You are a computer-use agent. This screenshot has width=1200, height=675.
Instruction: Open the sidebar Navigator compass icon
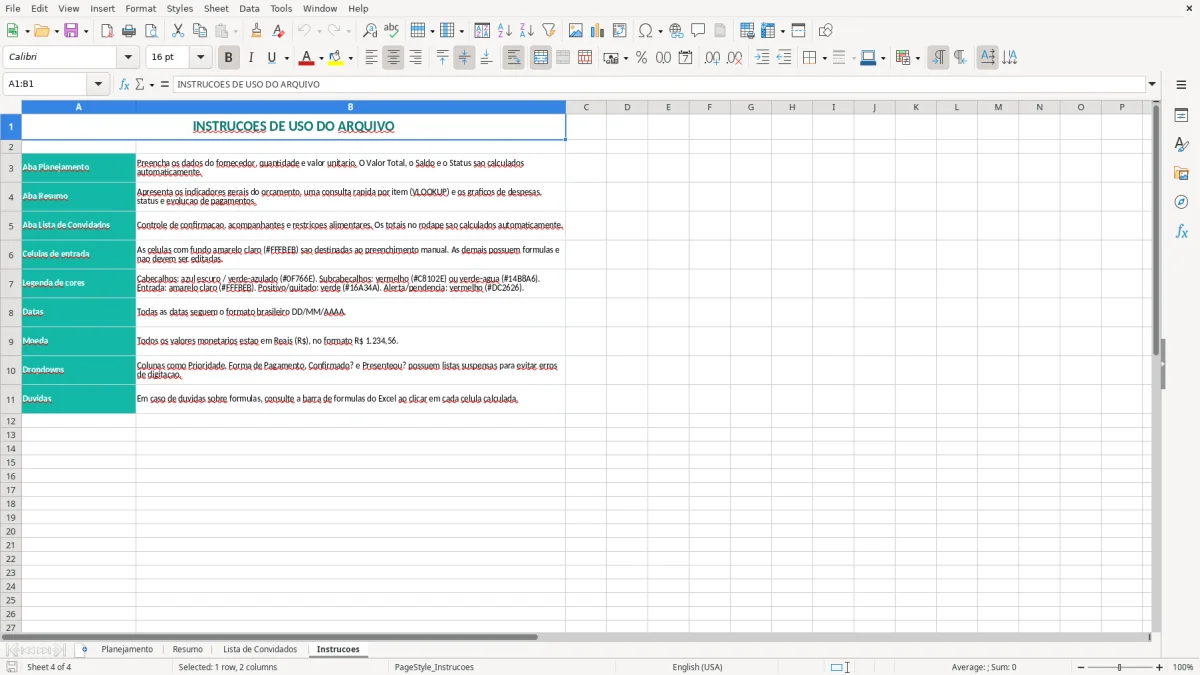(1181, 202)
